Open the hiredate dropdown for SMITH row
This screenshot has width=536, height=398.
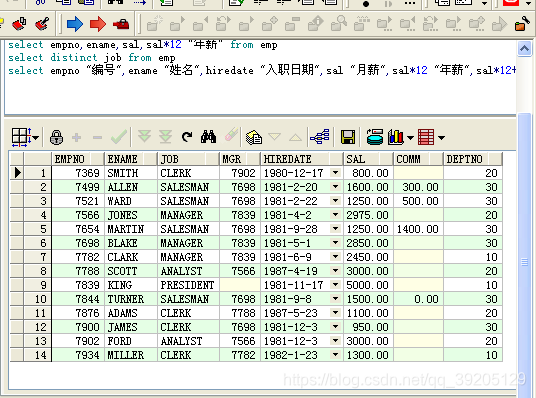[336, 173]
